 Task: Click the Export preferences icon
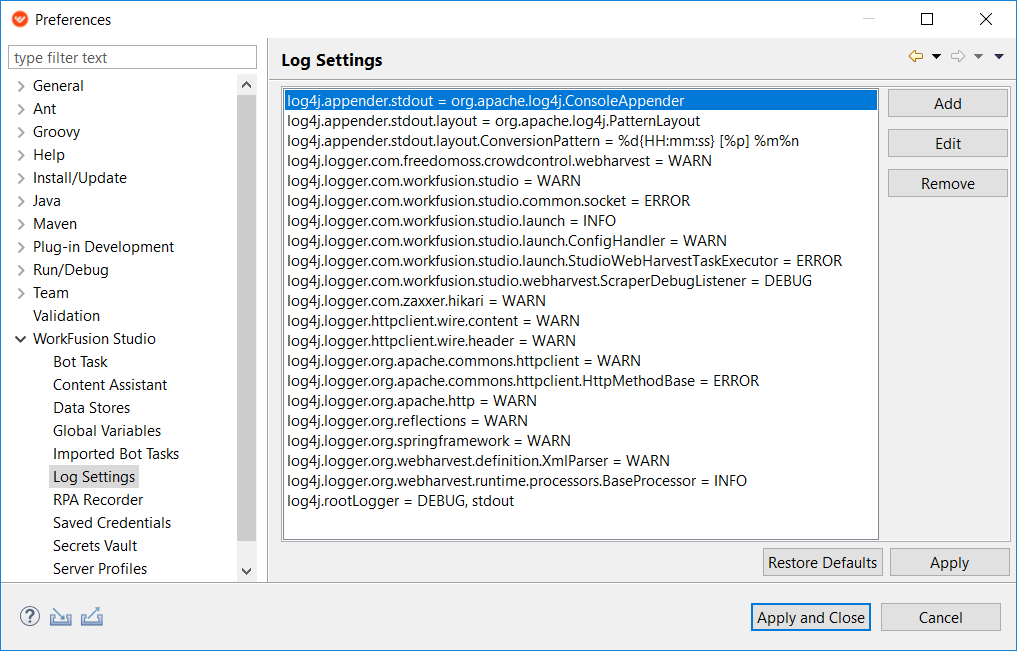pos(91,617)
